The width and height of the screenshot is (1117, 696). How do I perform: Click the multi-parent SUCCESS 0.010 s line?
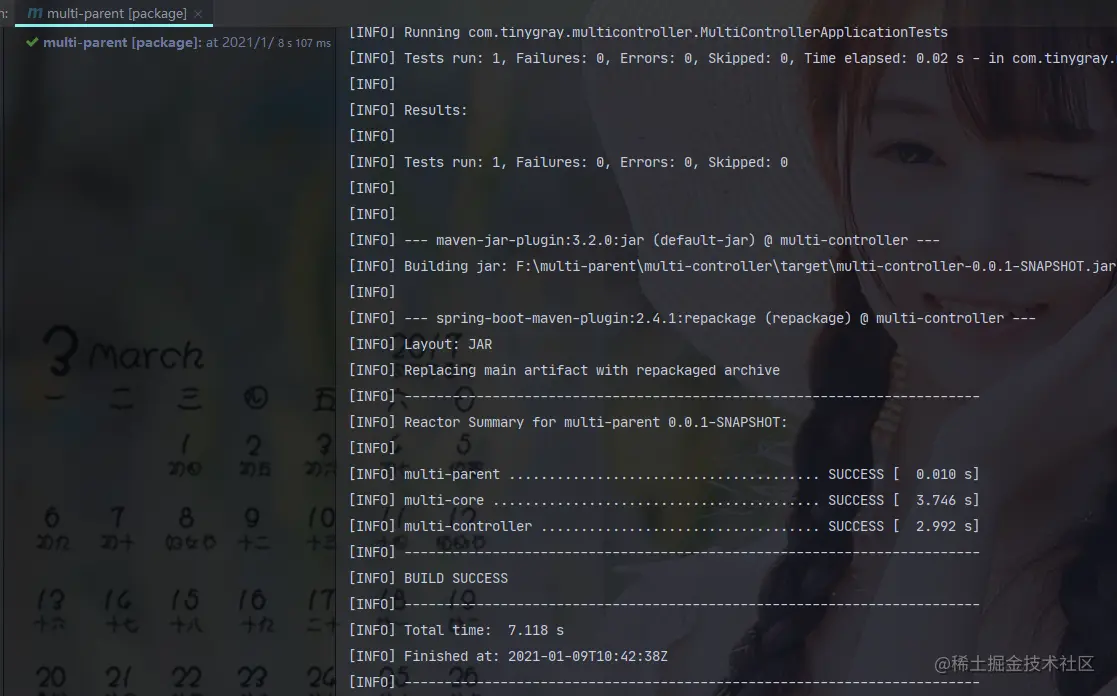664,474
